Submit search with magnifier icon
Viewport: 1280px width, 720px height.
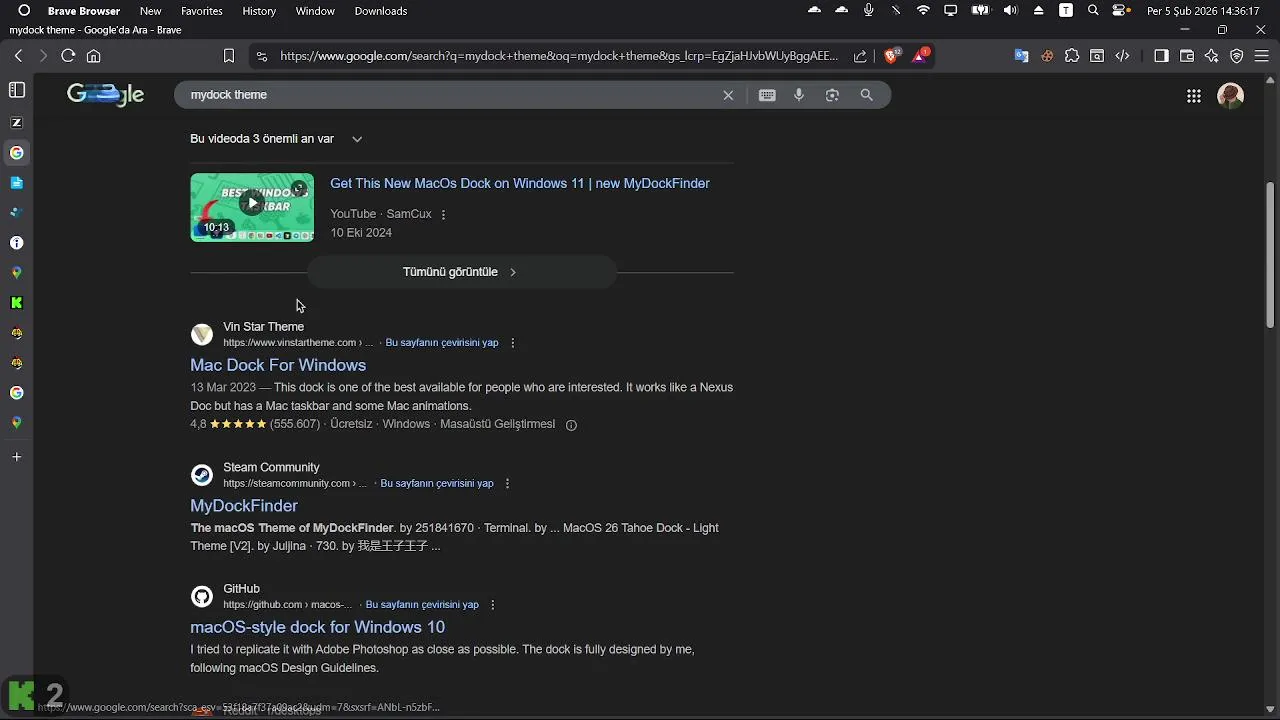867,95
